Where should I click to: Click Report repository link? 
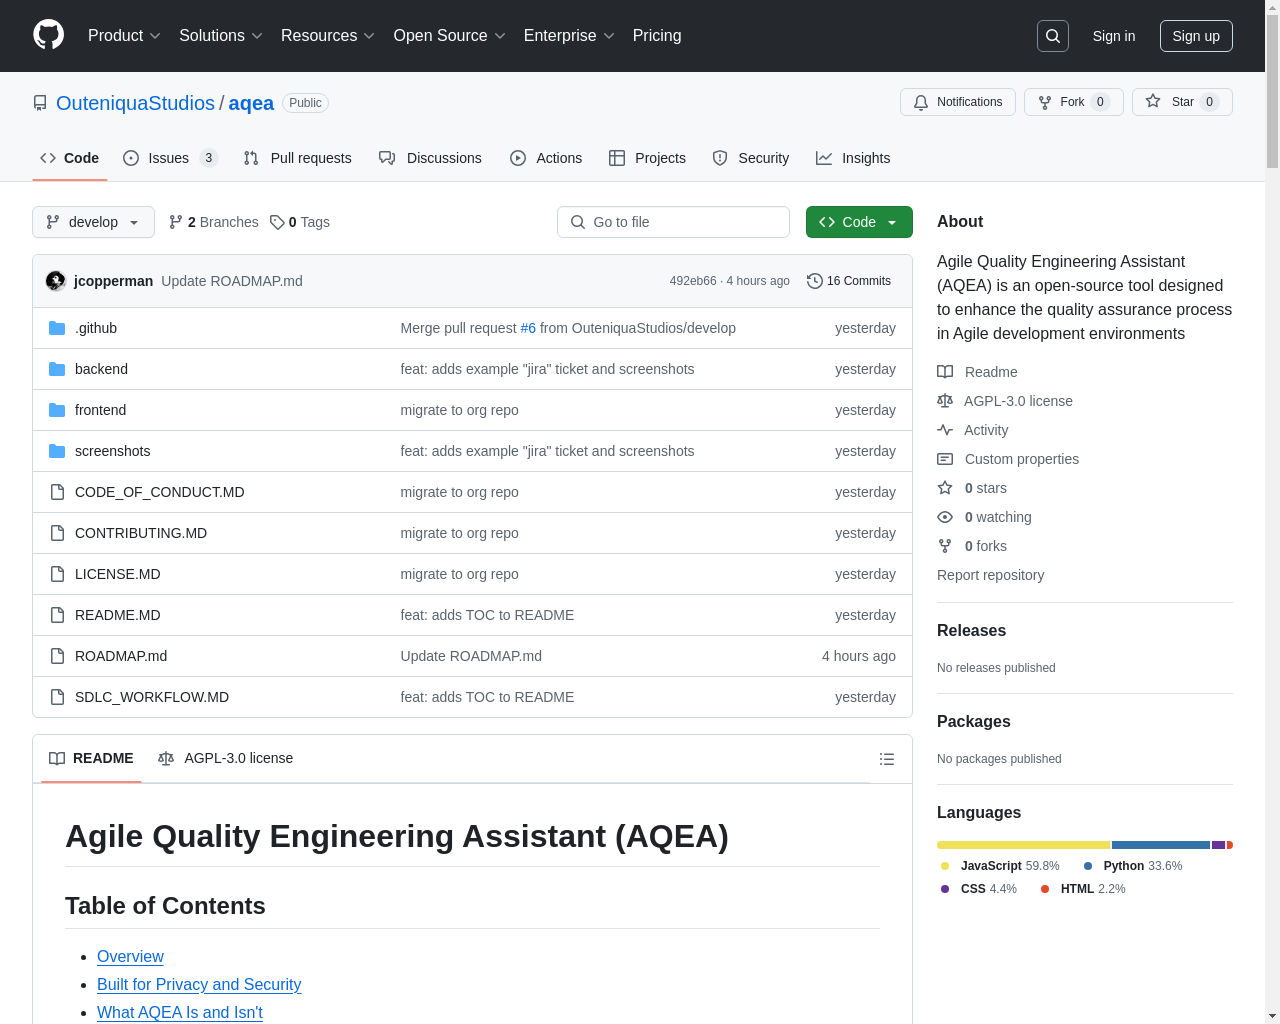point(990,575)
